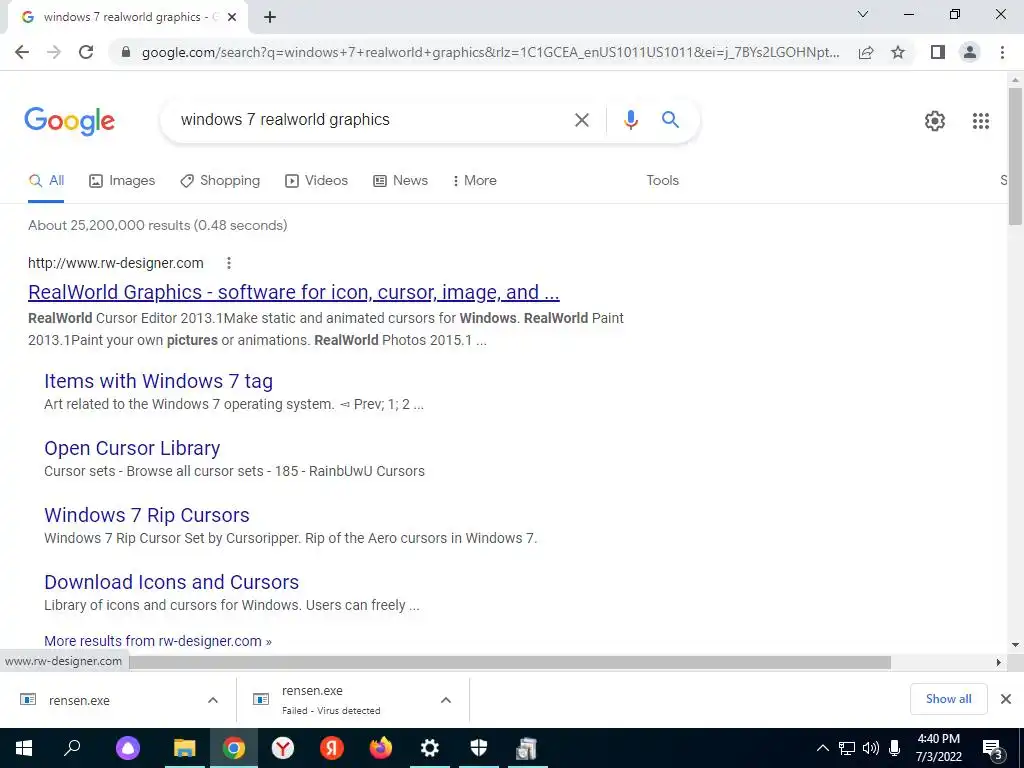Open Google settings gear

click(935, 121)
